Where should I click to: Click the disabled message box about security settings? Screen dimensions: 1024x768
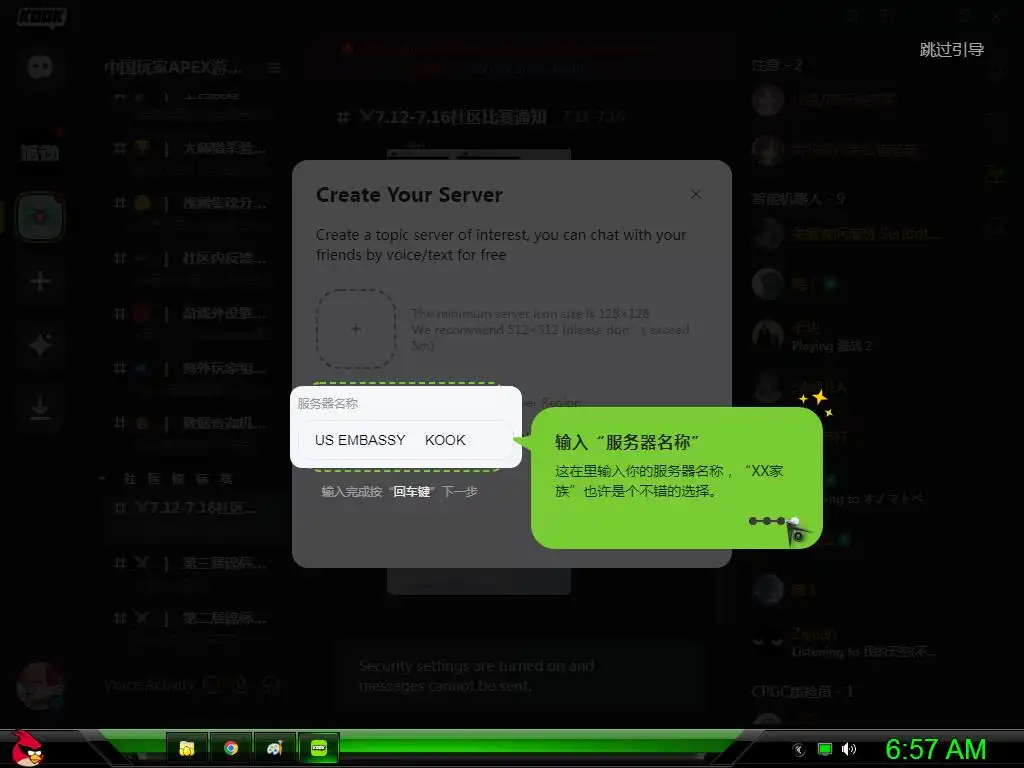pyautogui.click(x=520, y=675)
